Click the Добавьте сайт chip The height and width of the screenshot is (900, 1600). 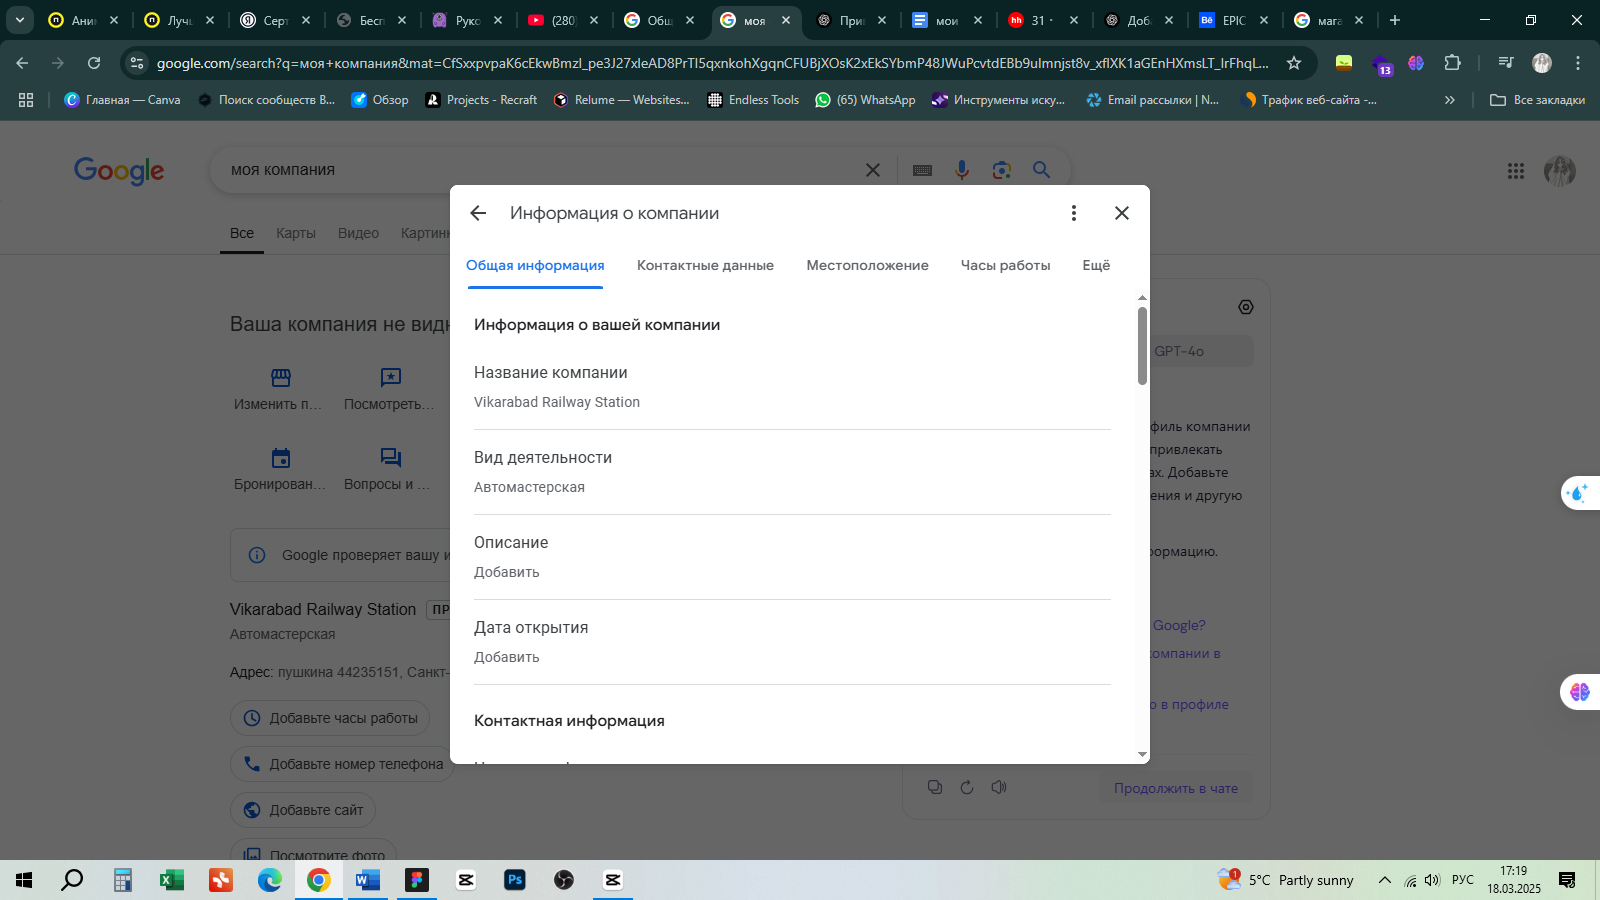pos(303,810)
